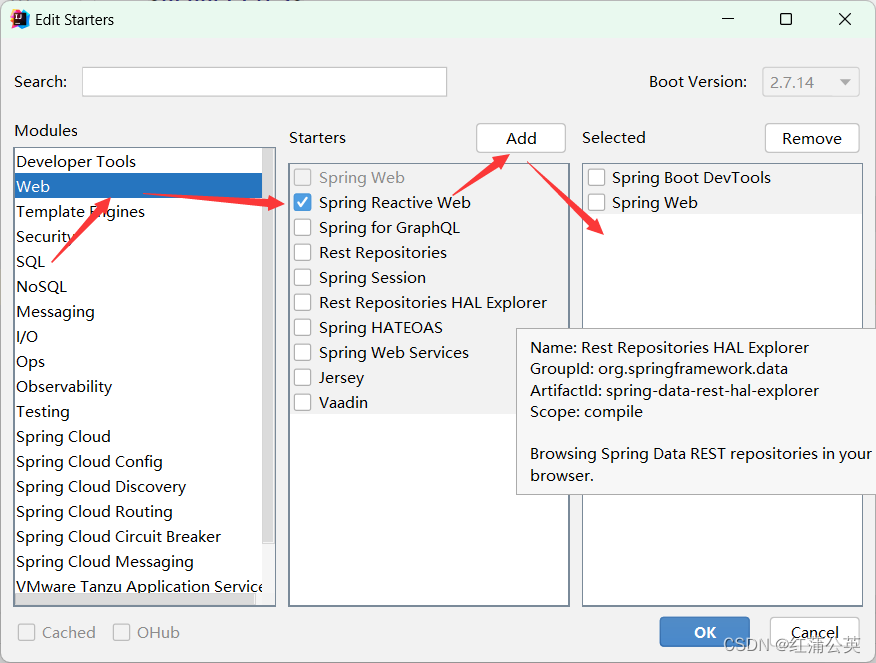
Task: Select Spring Cloud Circuit Breaker module
Action: click(x=139, y=536)
